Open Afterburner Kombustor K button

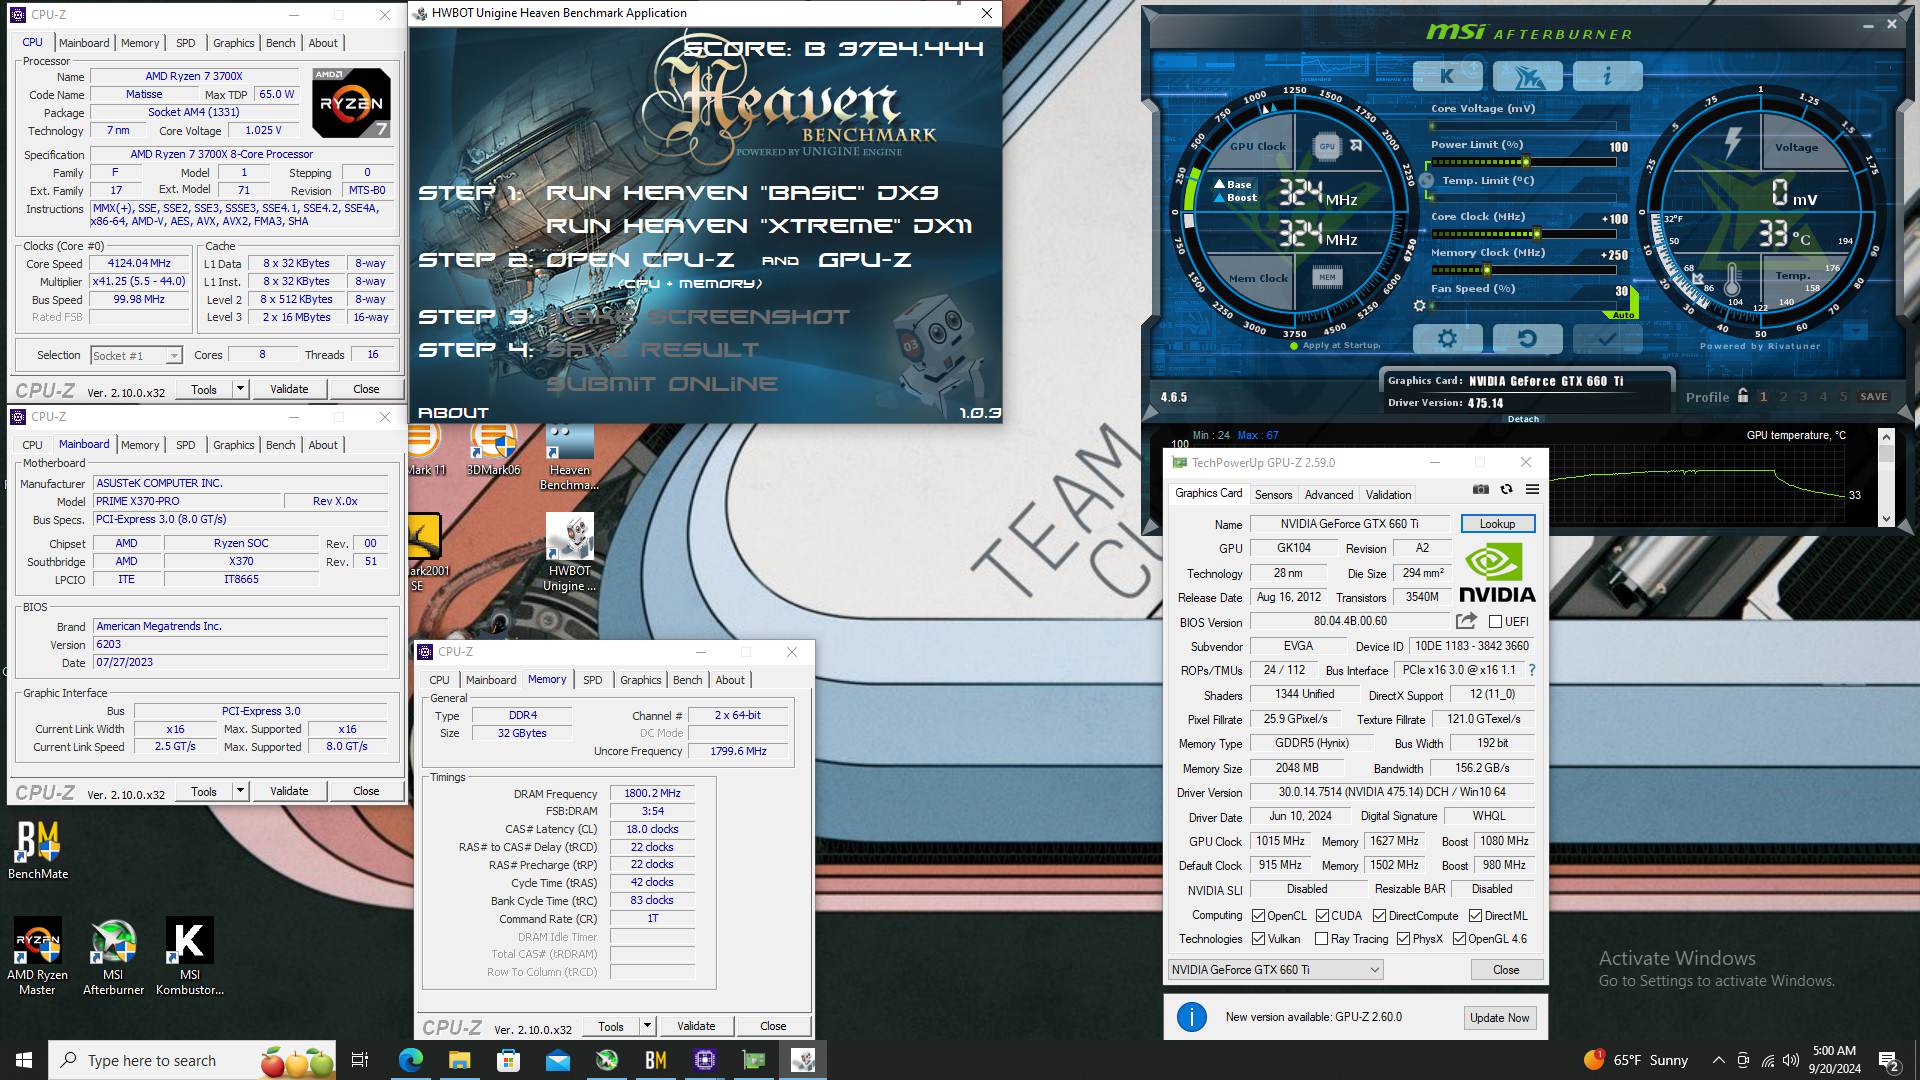[x=1447, y=76]
